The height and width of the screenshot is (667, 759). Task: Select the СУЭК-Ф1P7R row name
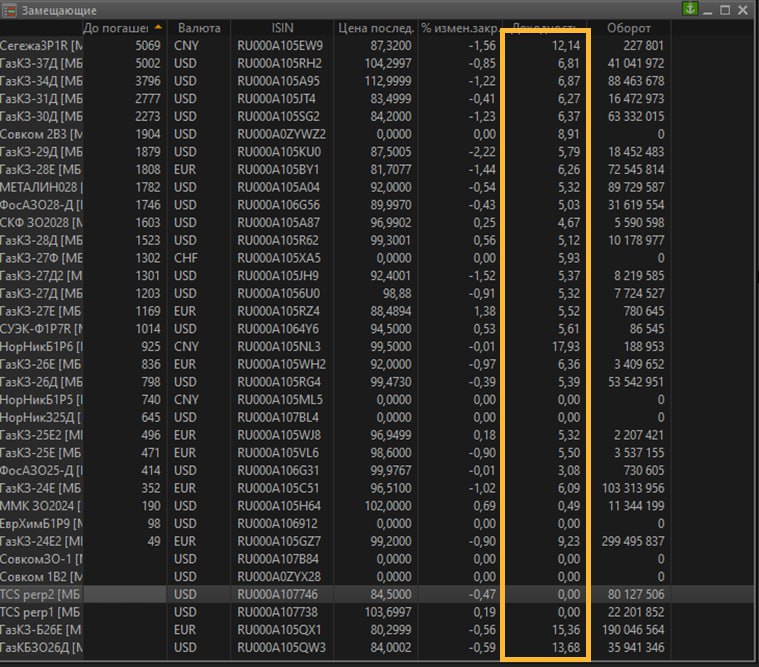pos(41,329)
